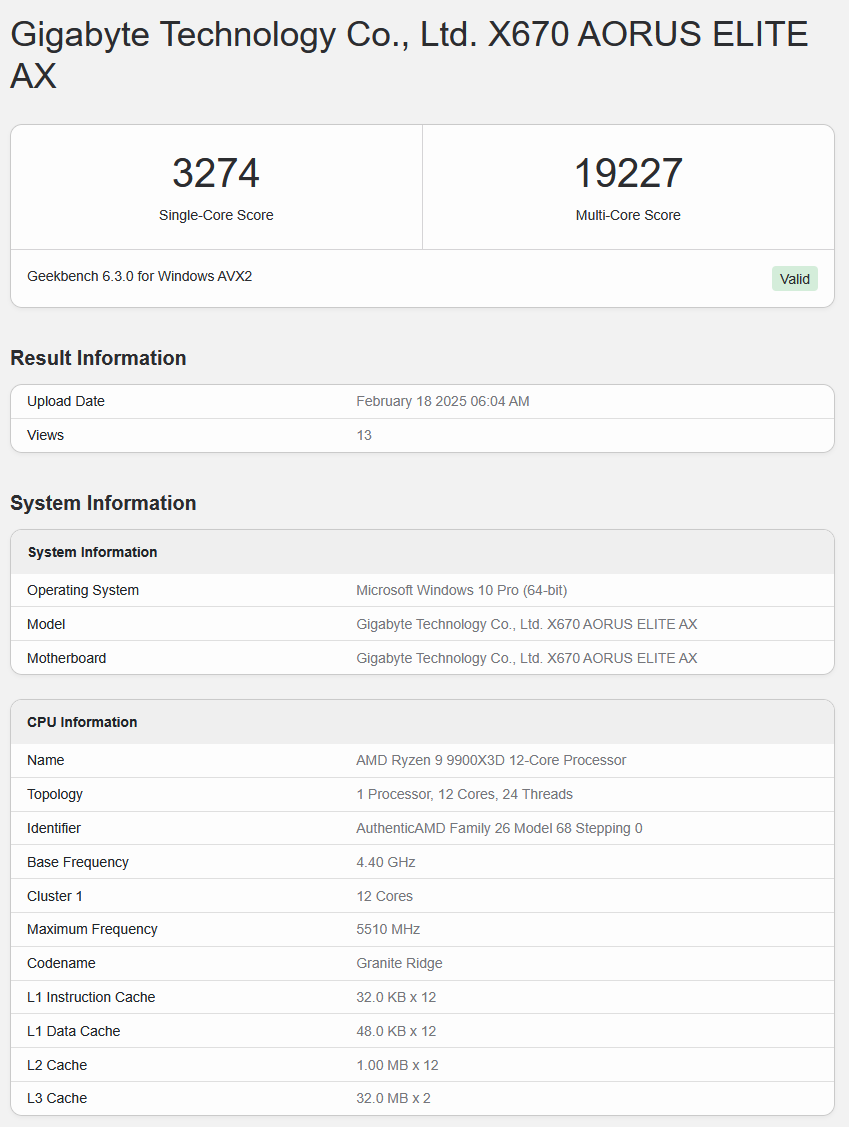Click the 19227 multi-core score number
849x1127 pixels.
pos(628,173)
